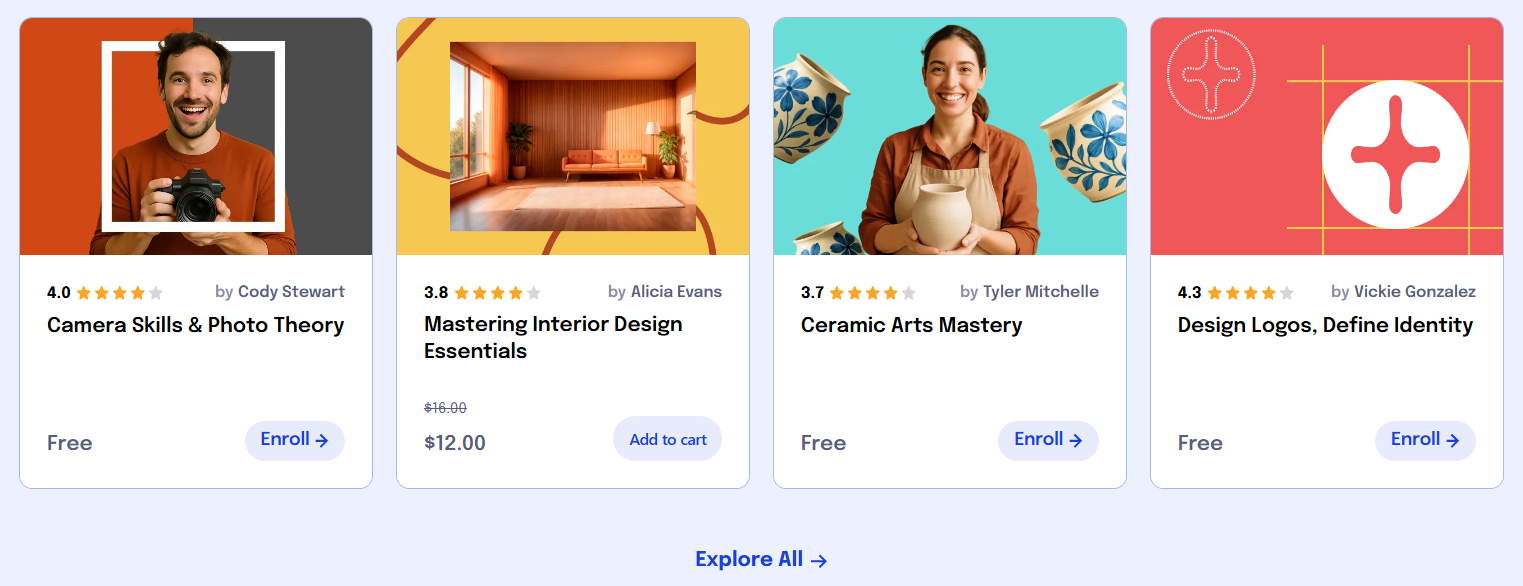Open the Camera Skills & Photo Theory thumbnail
Image resolution: width=1523 pixels, height=586 pixels.
[x=196, y=136]
